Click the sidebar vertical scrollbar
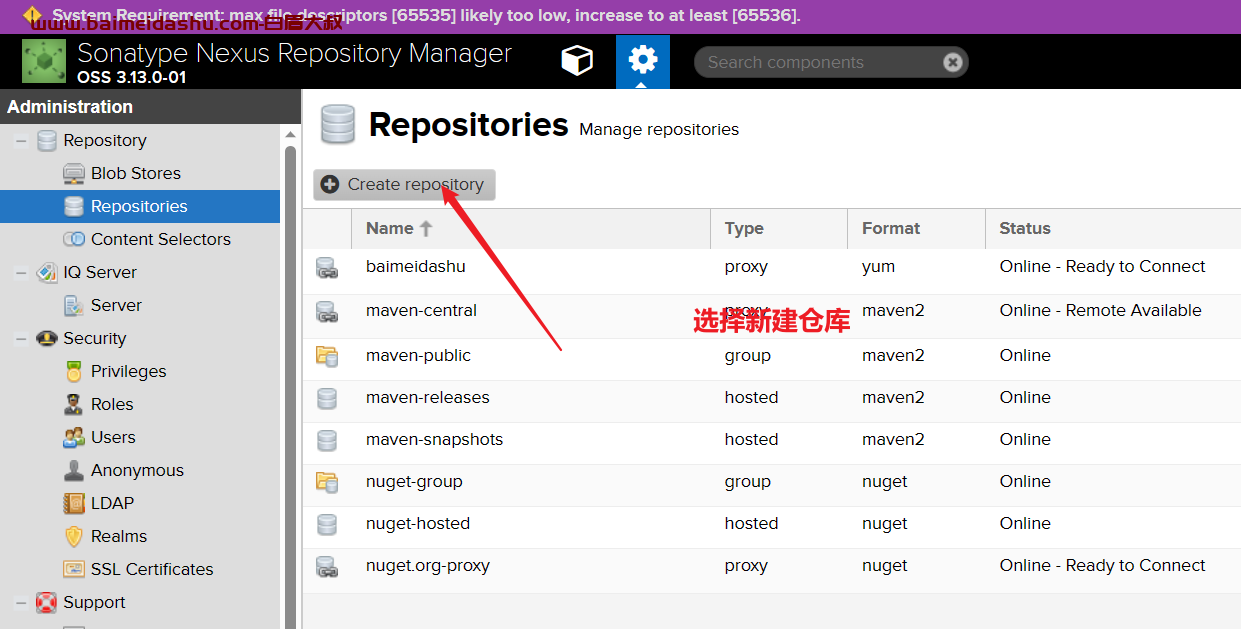 tap(290, 387)
